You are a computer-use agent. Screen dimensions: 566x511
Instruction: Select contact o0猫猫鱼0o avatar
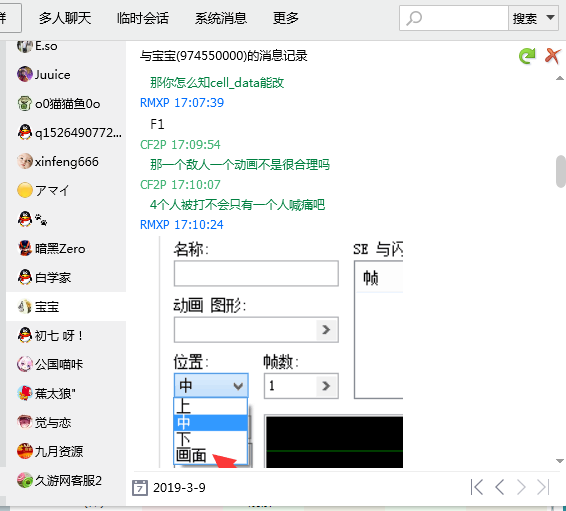25,104
